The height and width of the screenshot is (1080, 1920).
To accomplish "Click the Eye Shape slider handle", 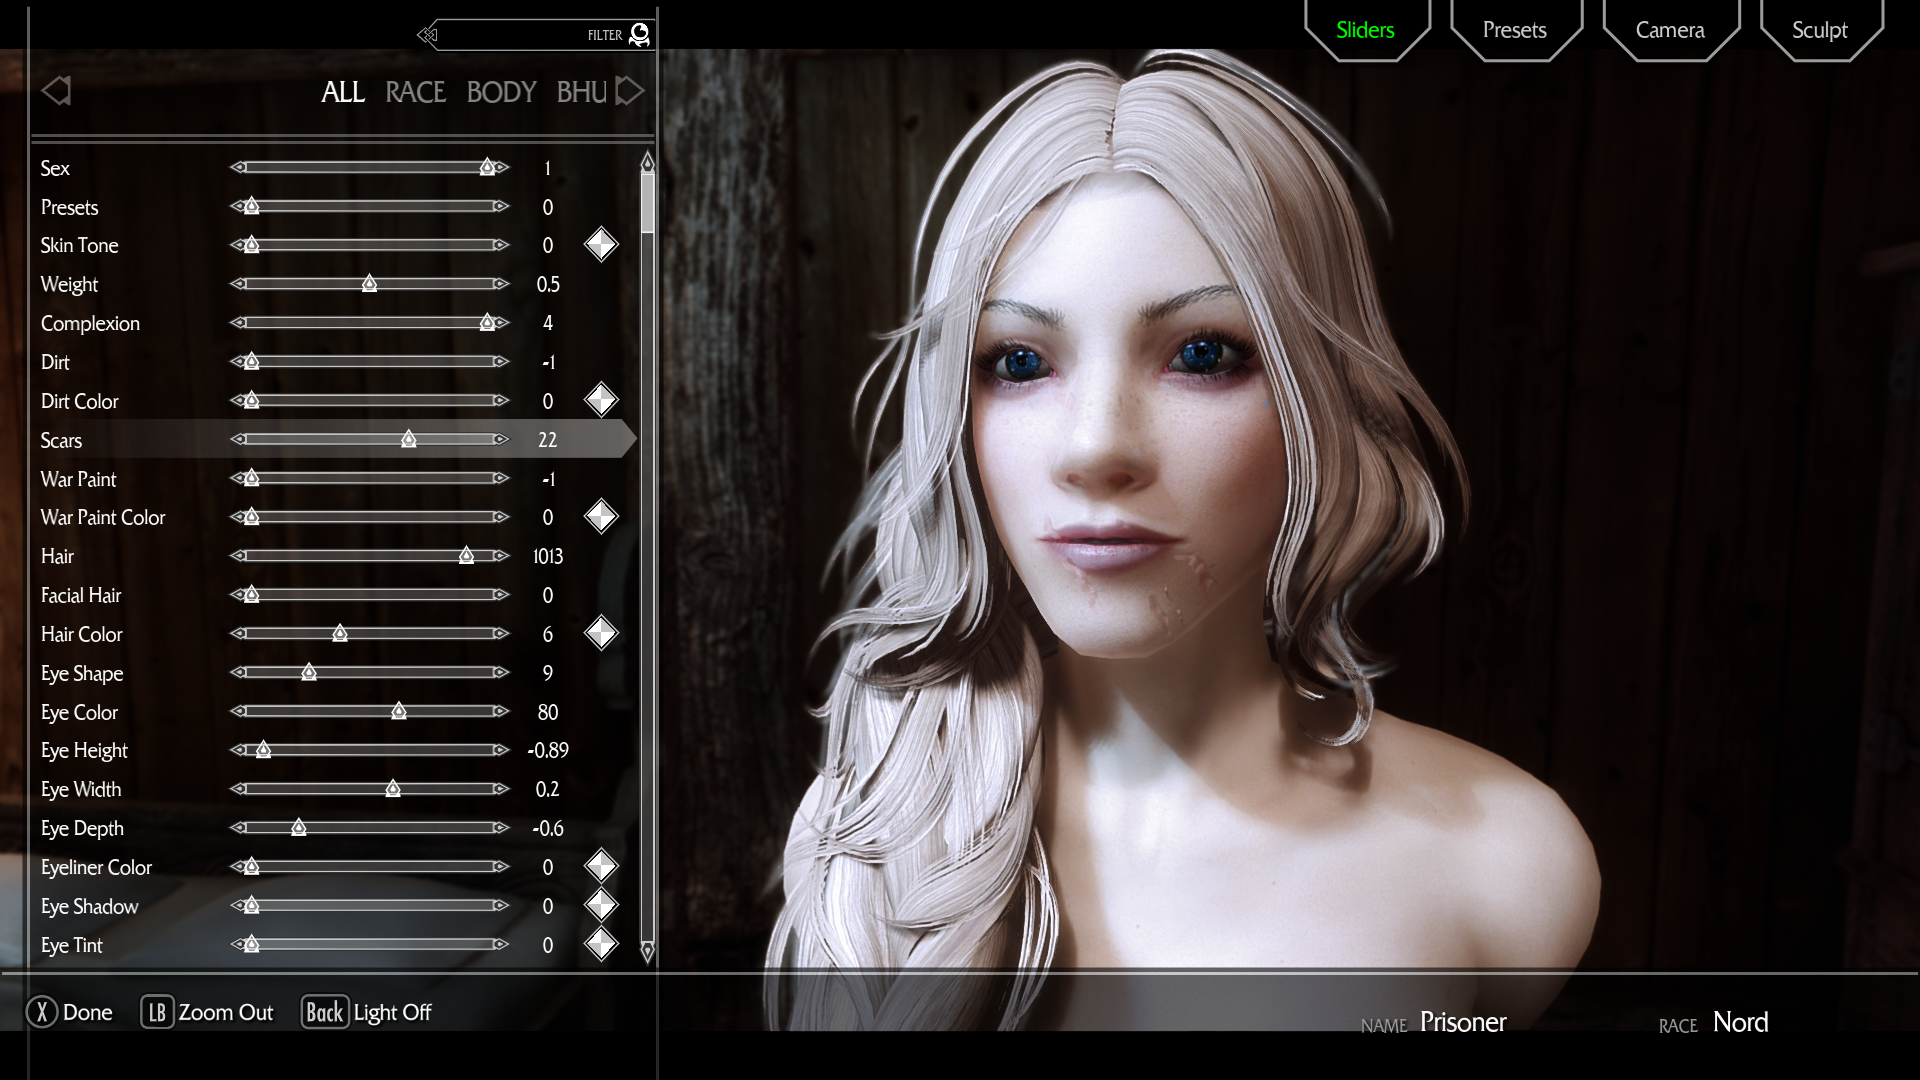I will (309, 672).
